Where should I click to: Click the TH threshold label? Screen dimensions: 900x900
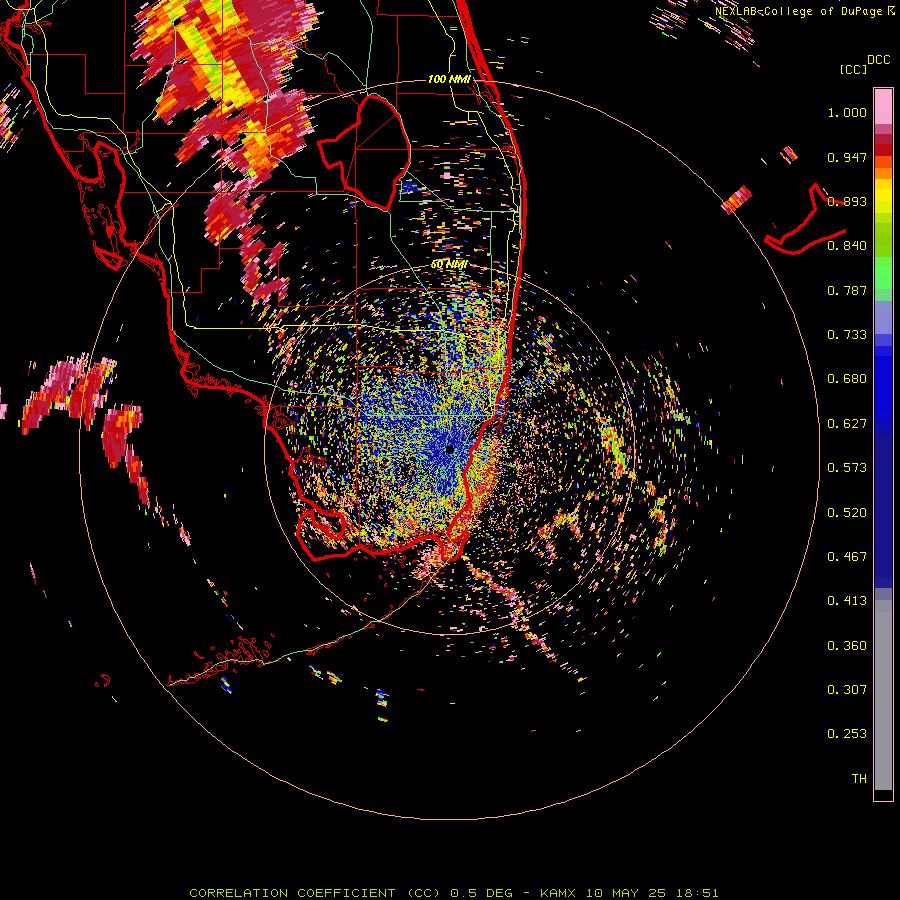859,779
